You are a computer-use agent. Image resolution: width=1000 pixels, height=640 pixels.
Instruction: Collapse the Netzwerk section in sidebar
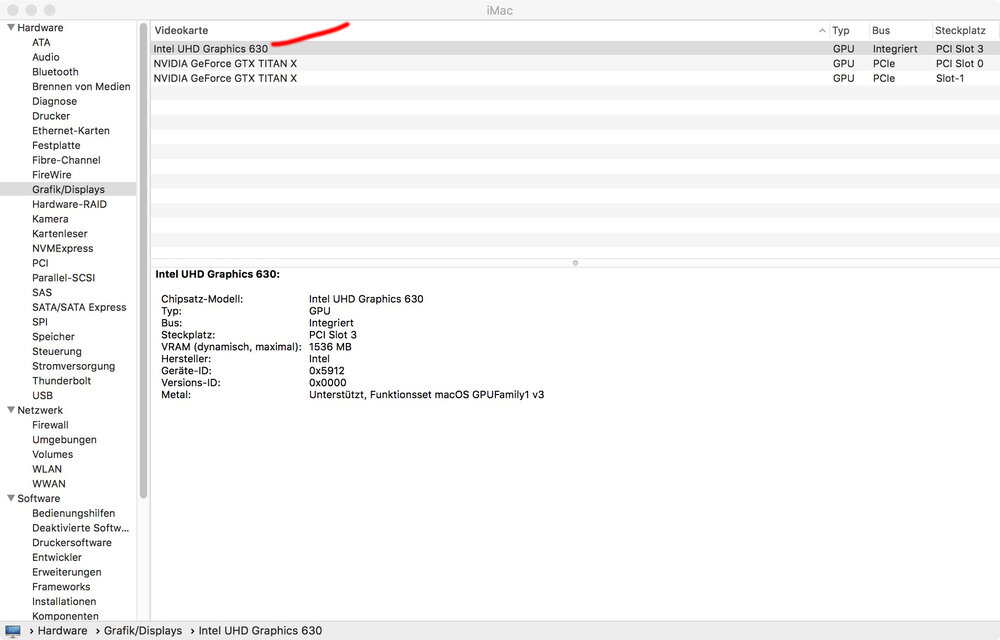(10, 410)
